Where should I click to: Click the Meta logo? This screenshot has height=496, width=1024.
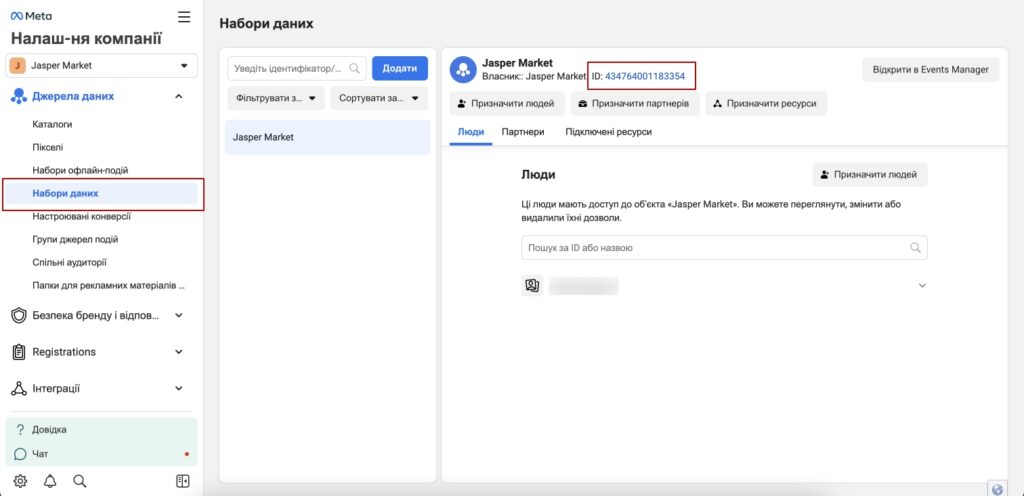pyautogui.click(x=31, y=16)
